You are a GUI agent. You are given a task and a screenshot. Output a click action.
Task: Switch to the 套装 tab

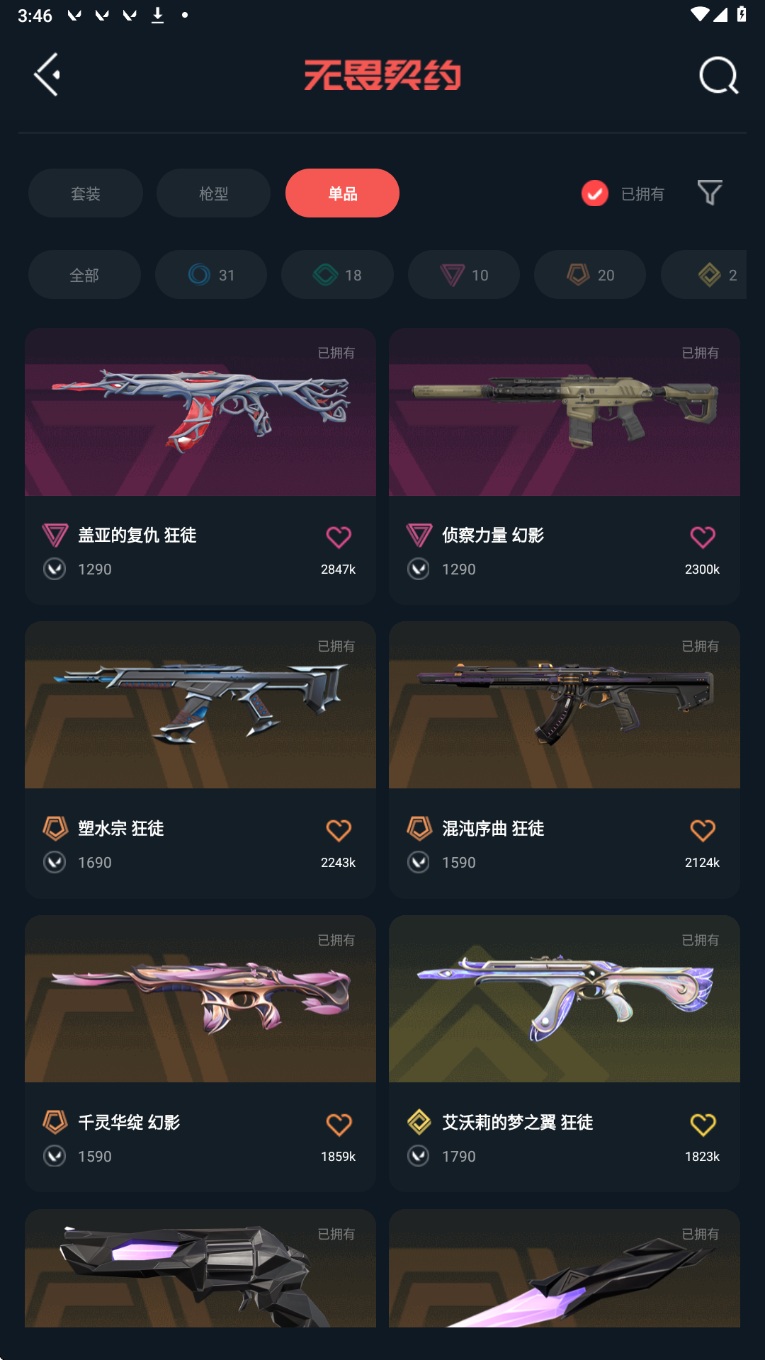[x=85, y=193]
